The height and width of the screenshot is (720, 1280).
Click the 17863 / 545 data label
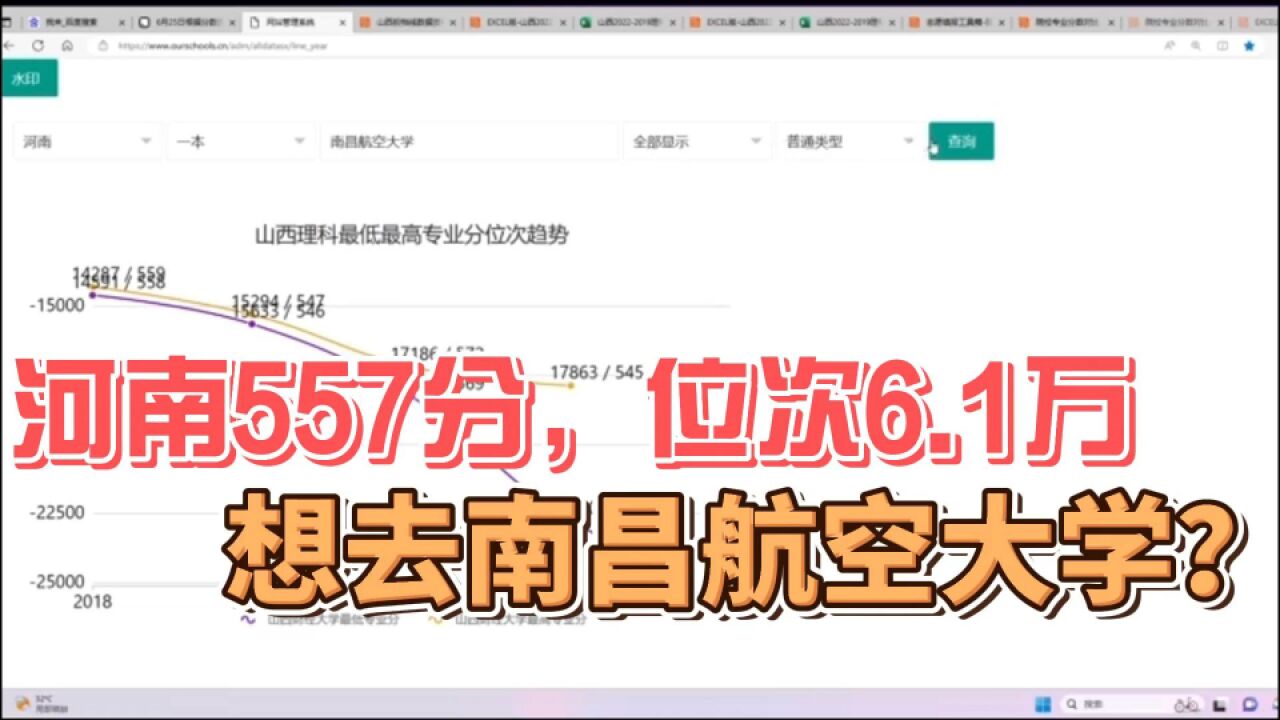[x=595, y=372]
